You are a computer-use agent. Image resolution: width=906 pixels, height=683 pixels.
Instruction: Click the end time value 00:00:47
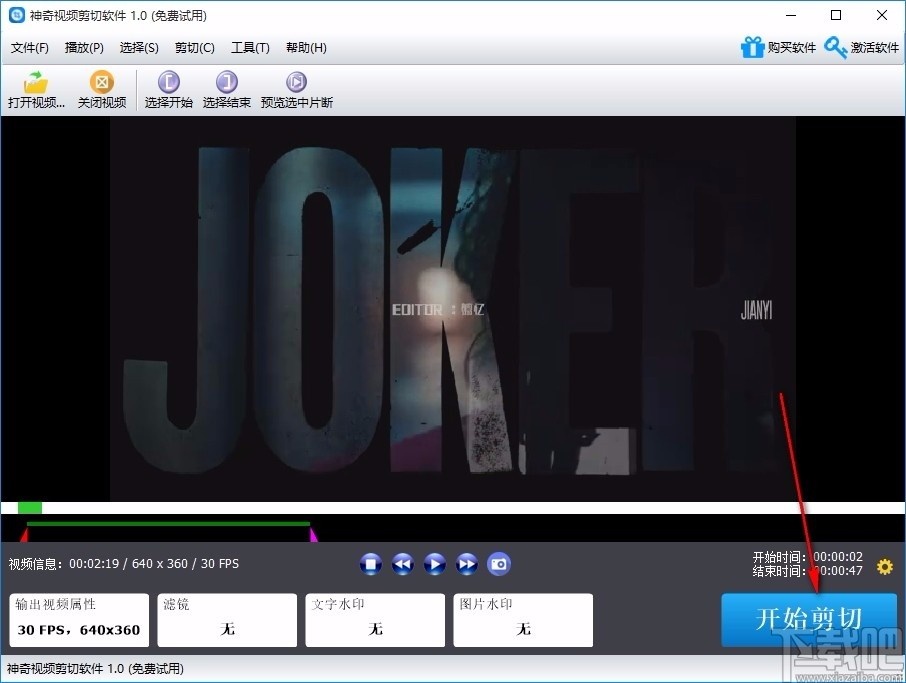(838, 571)
